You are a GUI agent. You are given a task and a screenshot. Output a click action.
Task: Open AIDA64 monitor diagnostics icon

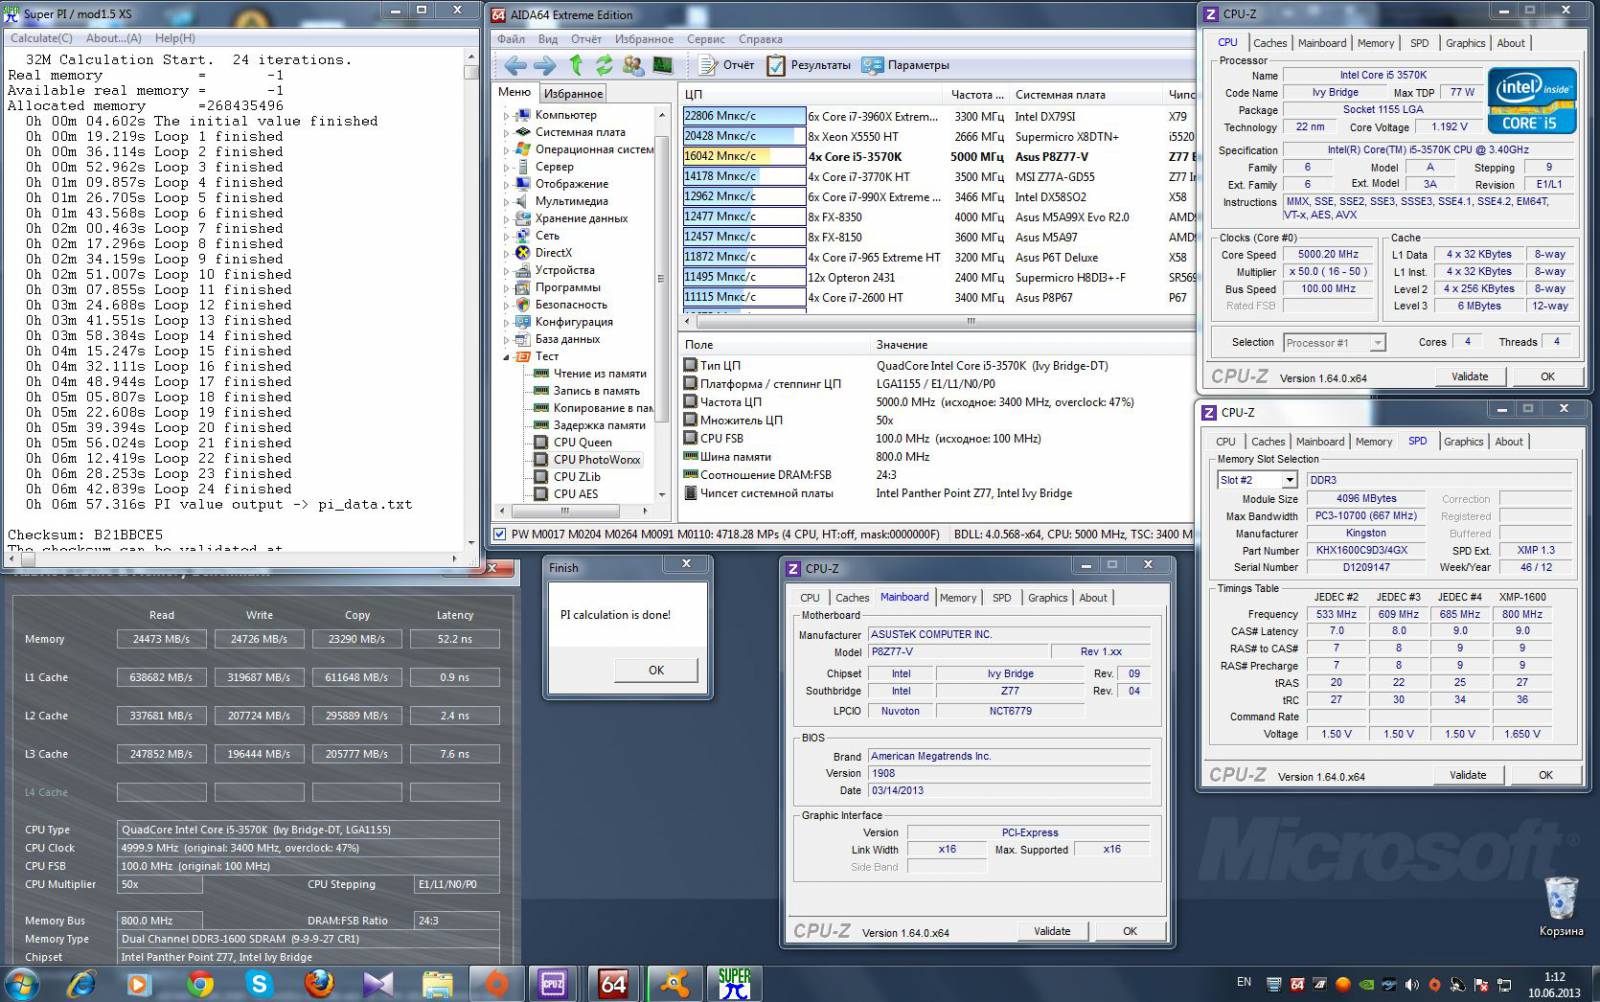[x=662, y=65]
